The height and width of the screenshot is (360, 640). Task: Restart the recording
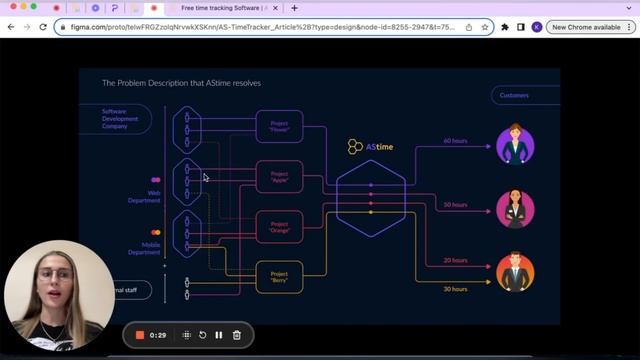202,335
